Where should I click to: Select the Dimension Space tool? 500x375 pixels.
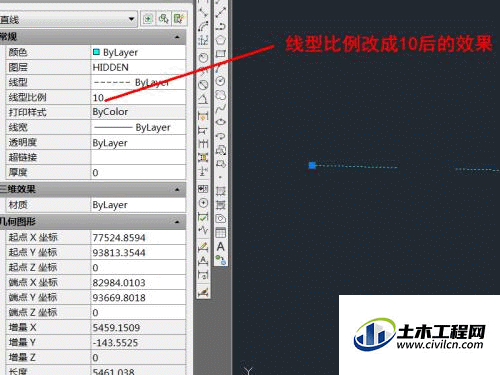coord(203,157)
